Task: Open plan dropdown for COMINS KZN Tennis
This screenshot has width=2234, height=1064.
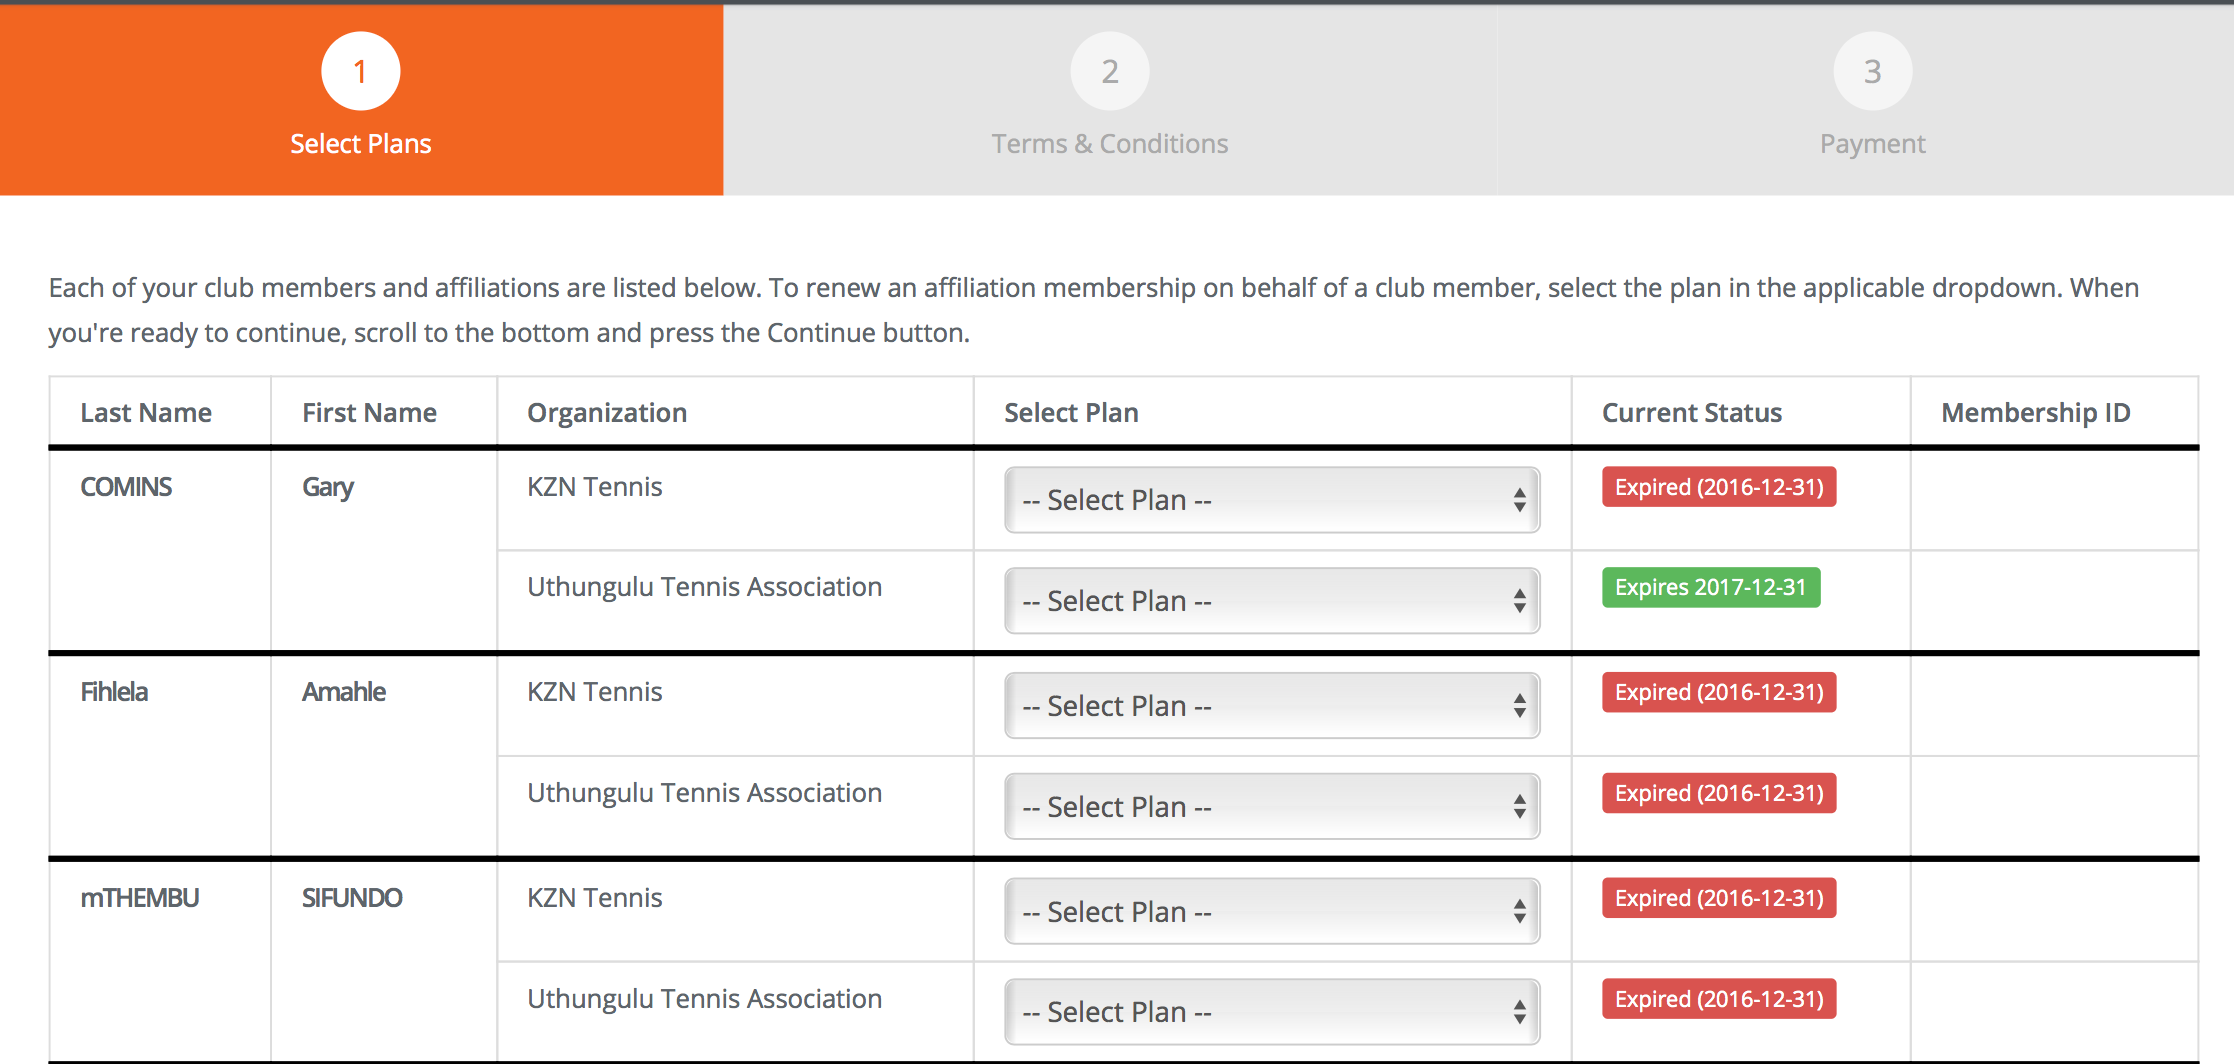Action: 1271,500
